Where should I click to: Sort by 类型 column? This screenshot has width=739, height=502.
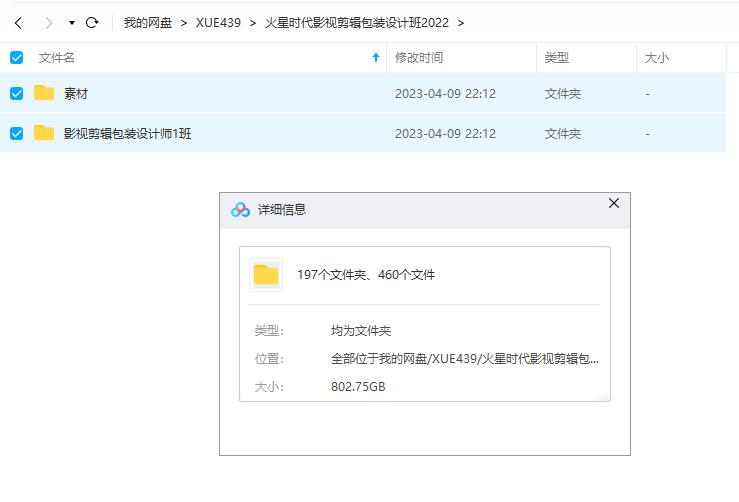point(557,58)
